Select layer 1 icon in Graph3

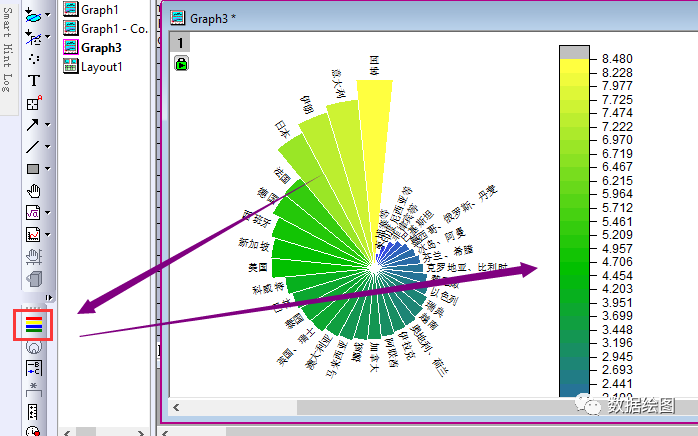180,42
